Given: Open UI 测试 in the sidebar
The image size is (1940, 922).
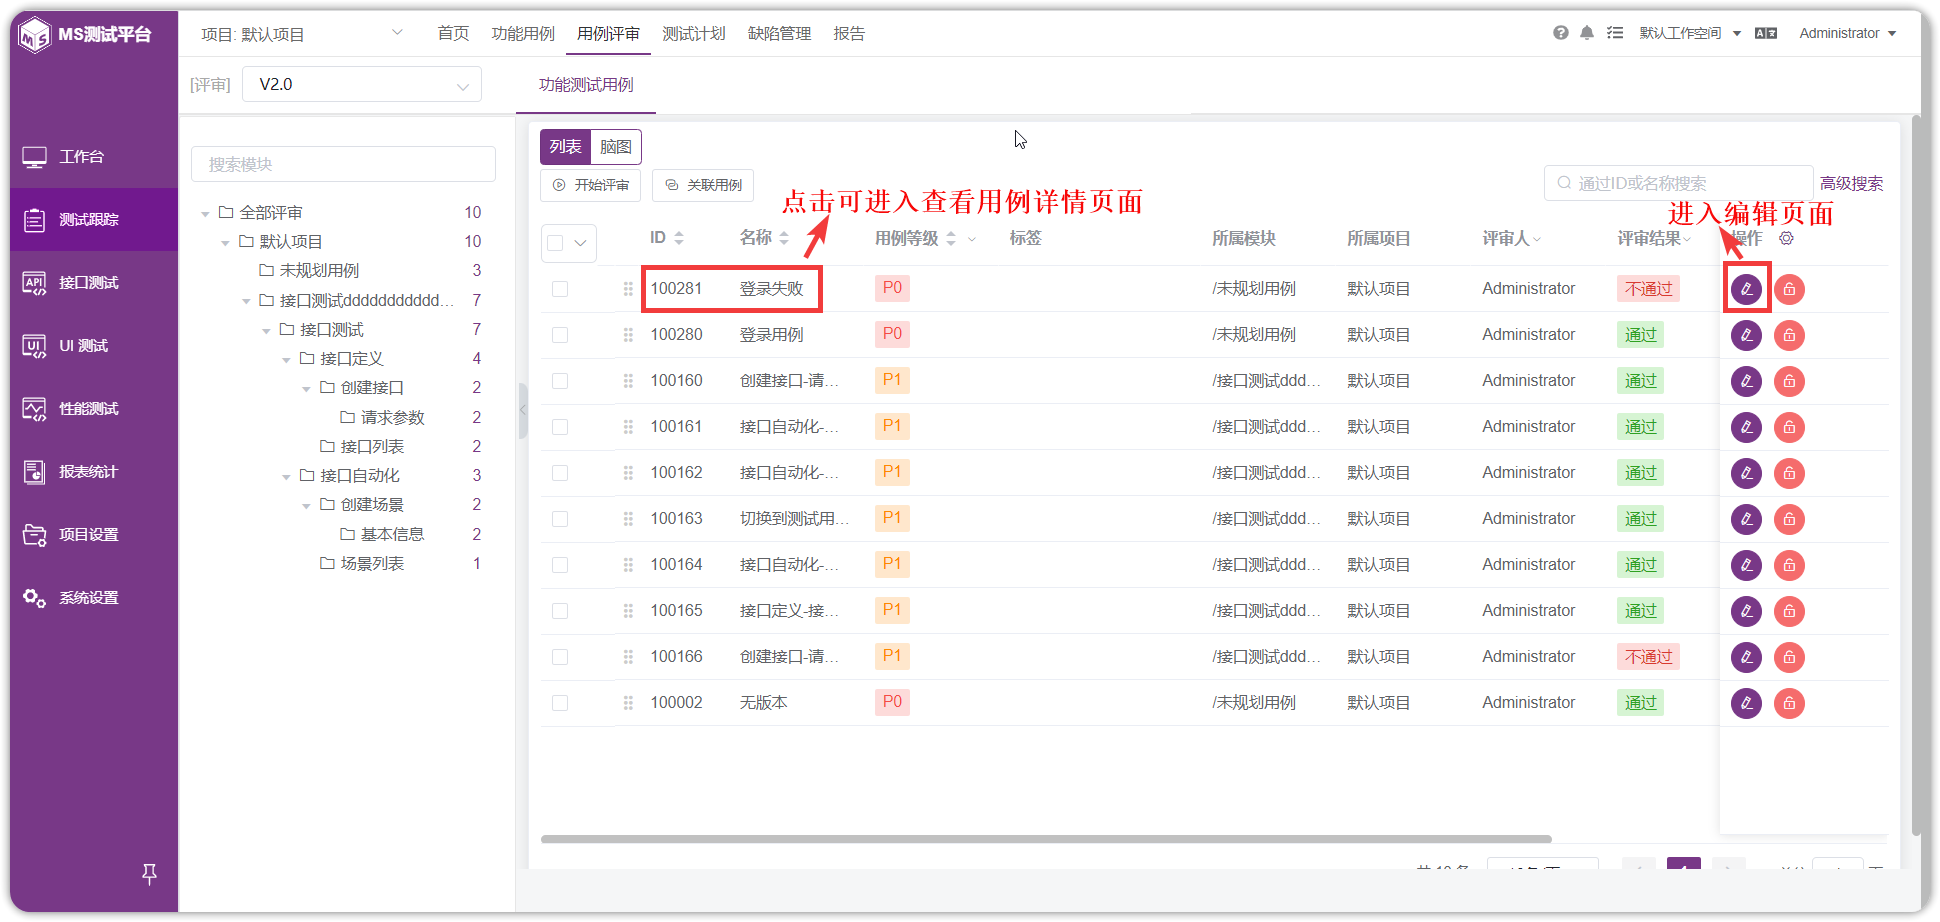Looking at the screenshot, I should (x=94, y=346).
